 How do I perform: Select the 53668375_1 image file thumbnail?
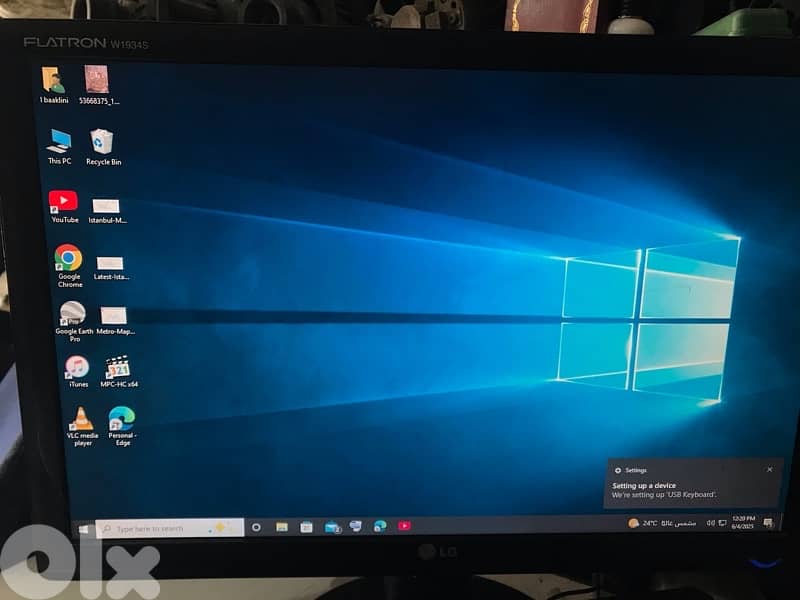click(96, 80)
